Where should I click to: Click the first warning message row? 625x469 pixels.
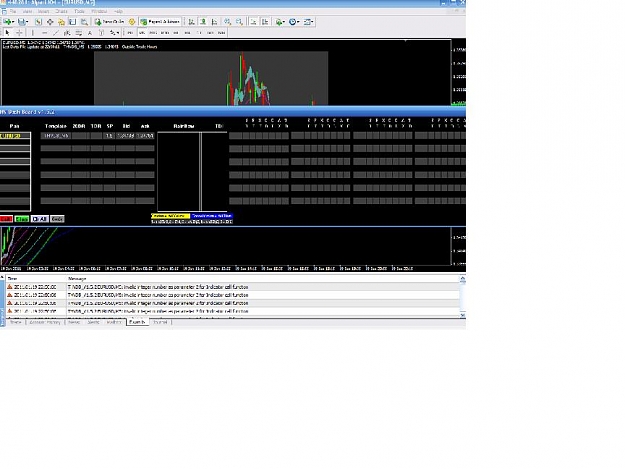point(233,287)
